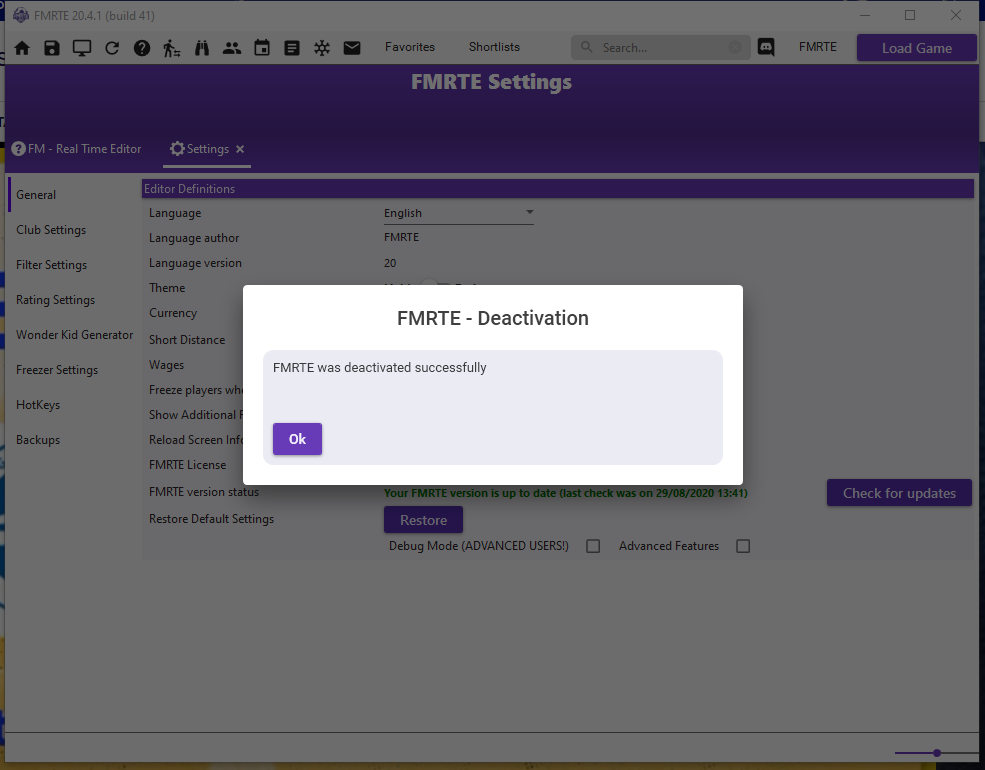Screen dimensions: 985x770
Task: Open the binoculars search icon
Action: click(x=202, y=48)
